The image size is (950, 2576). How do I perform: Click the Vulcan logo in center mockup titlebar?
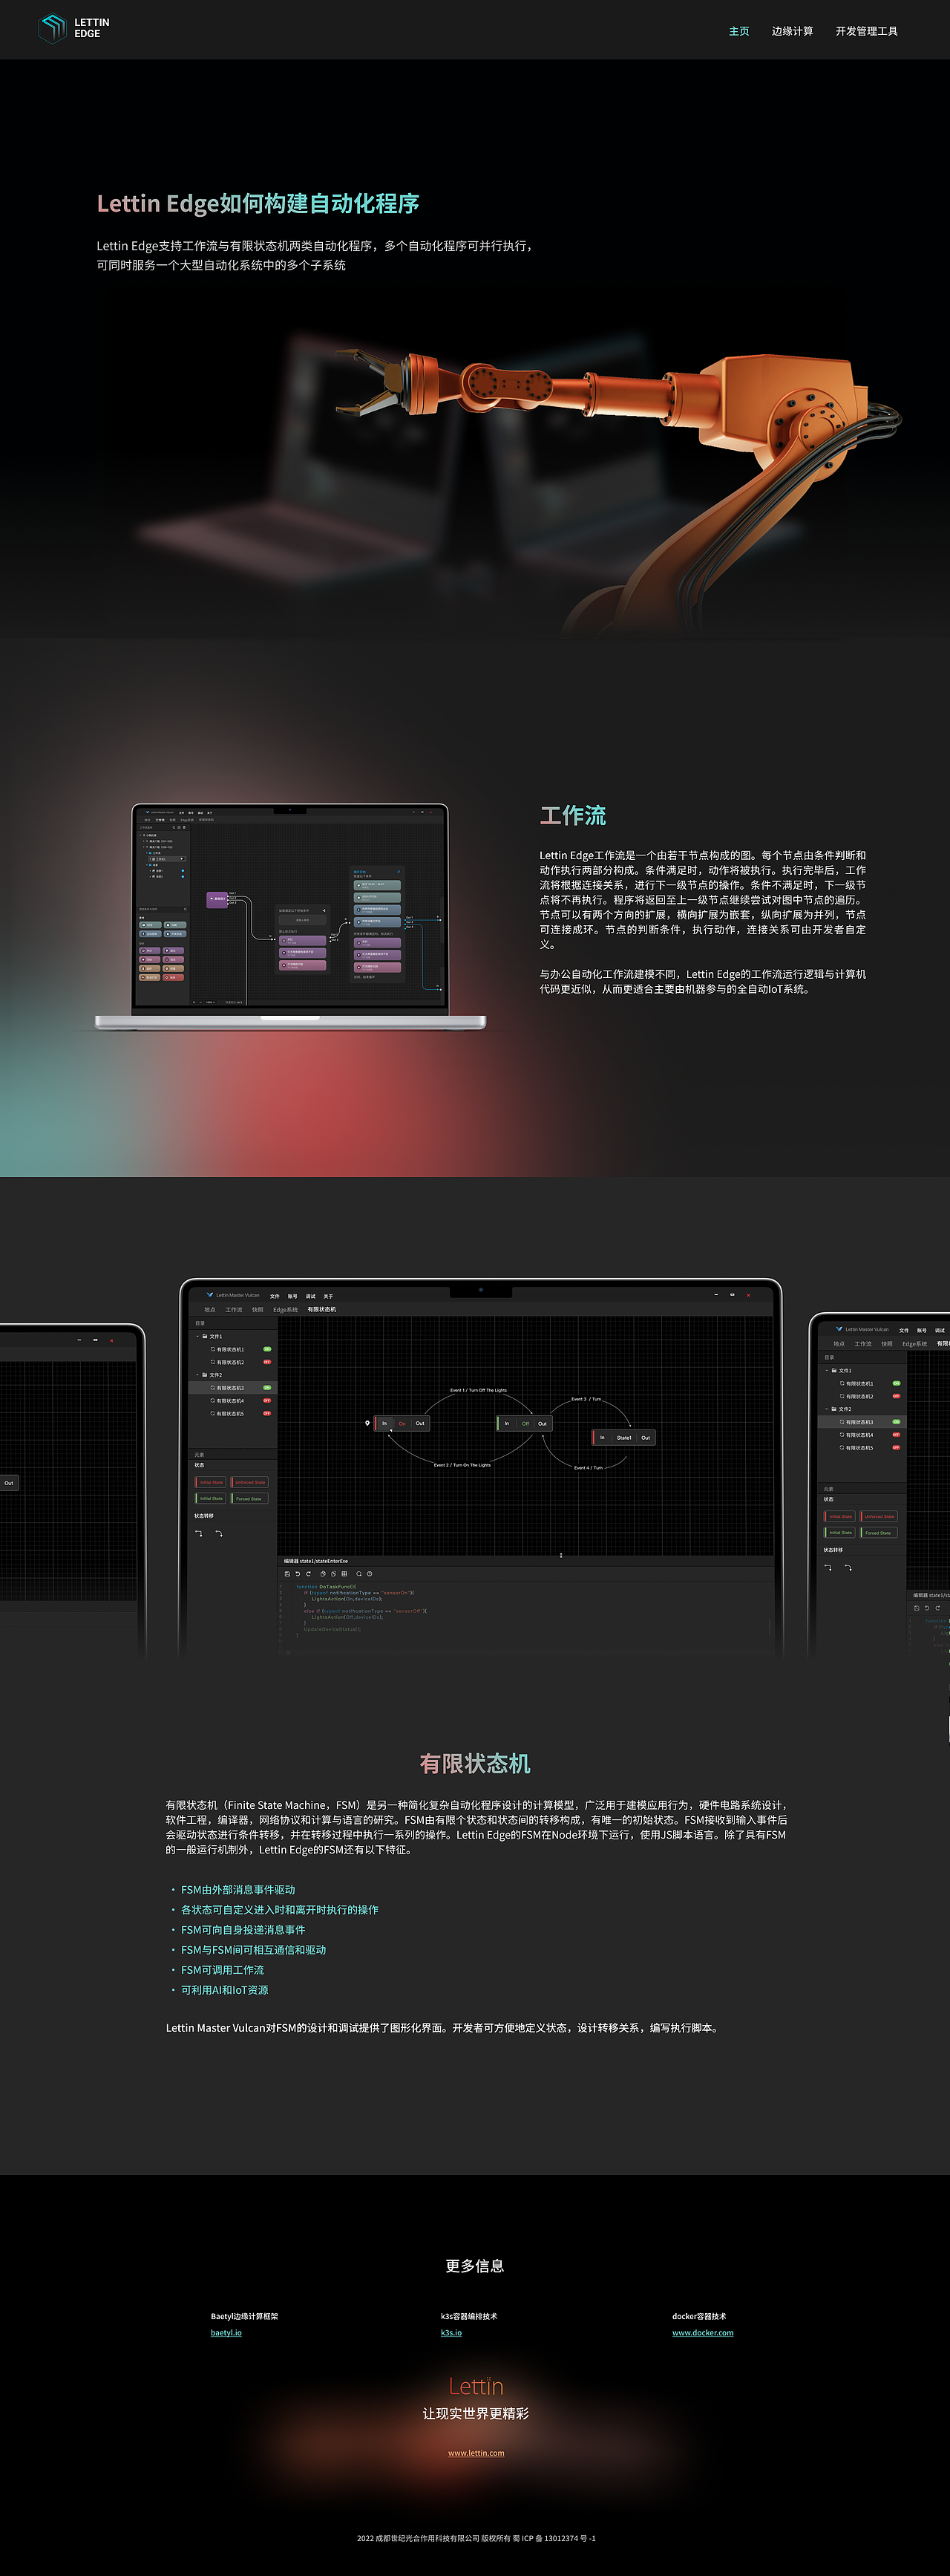tap(210, 1294)
